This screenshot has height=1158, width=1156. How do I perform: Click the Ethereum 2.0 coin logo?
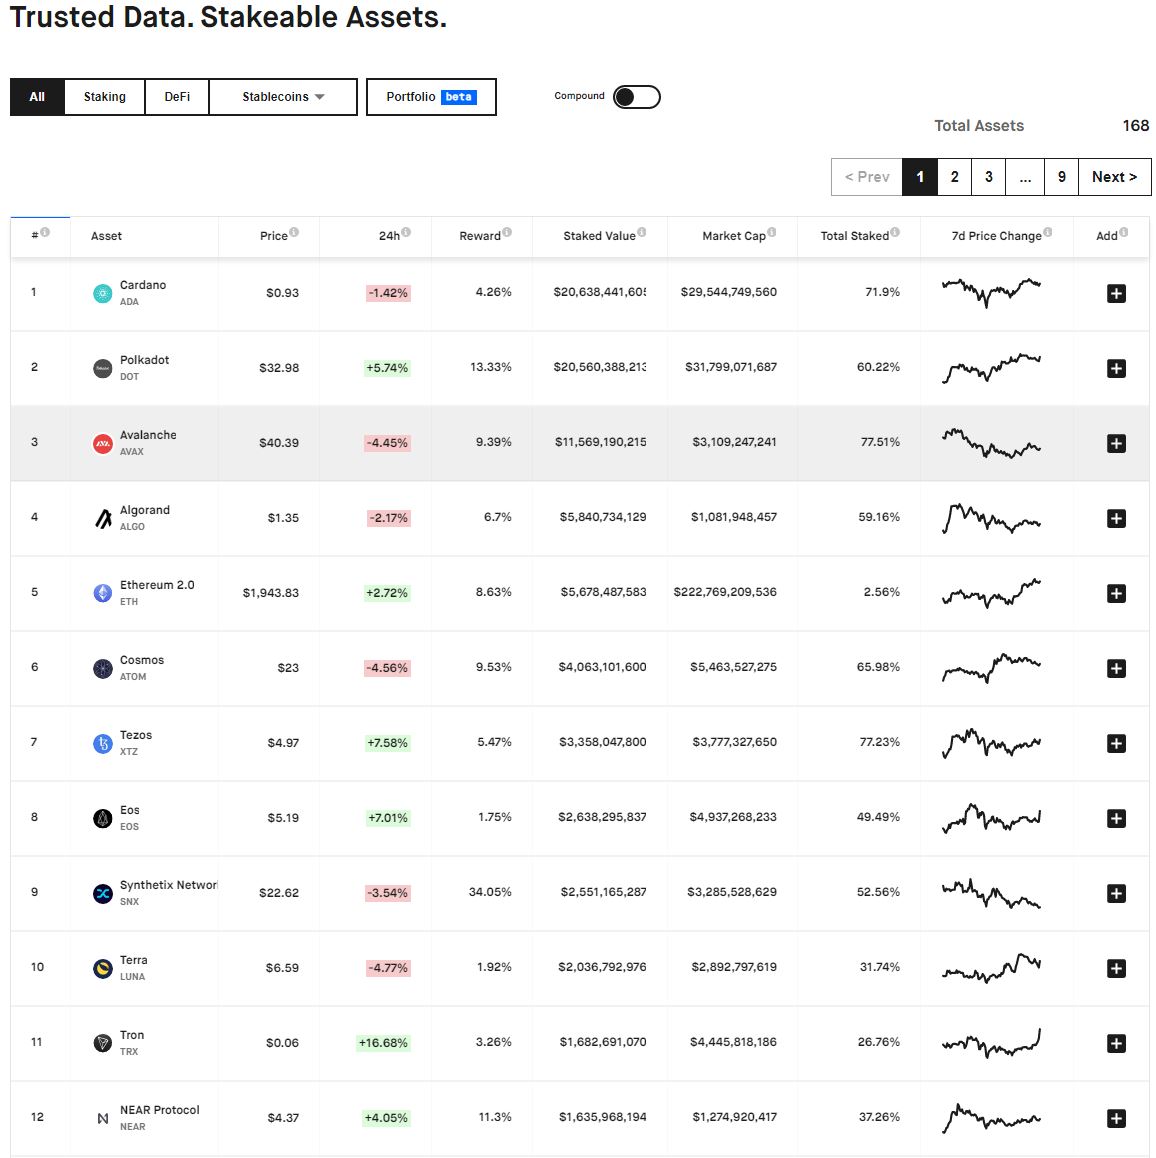[103, 593]
